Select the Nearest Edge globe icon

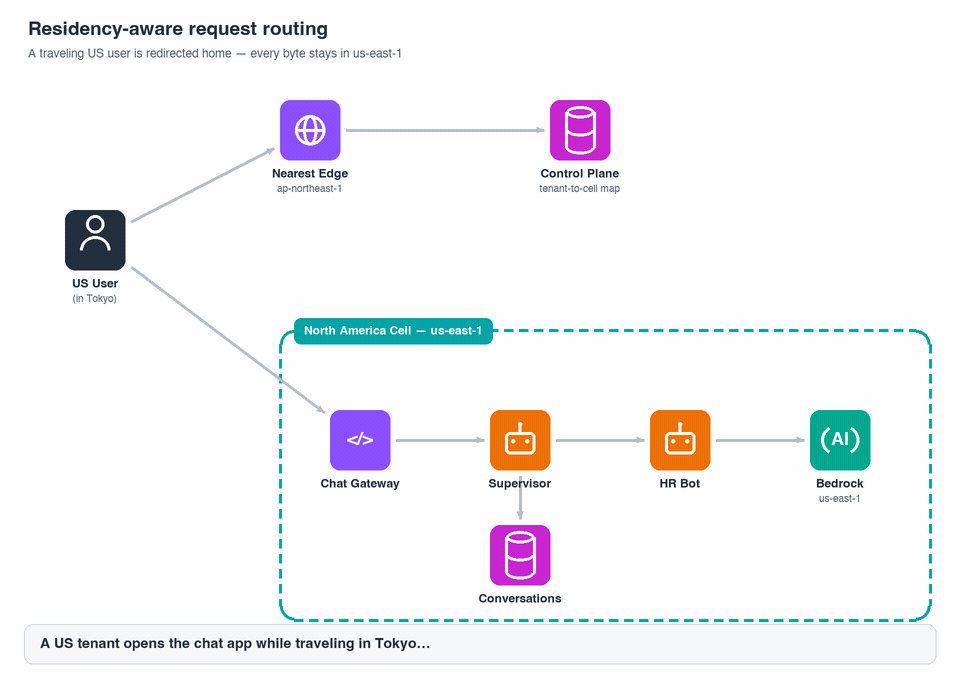tap(310, 130)
